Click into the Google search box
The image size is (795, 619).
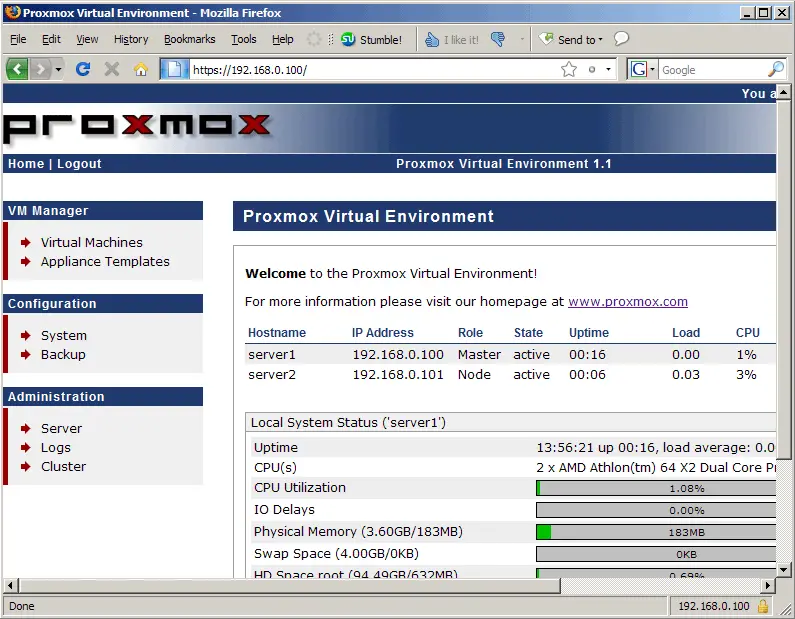coord(712,69)
